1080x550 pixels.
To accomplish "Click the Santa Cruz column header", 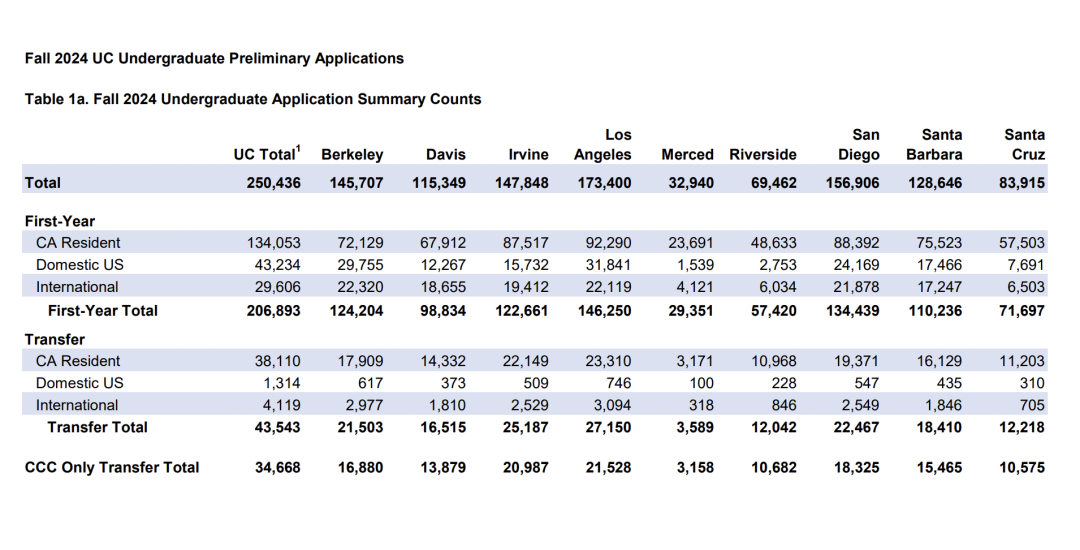I will pyautogui.click(x=1024, y=145).
